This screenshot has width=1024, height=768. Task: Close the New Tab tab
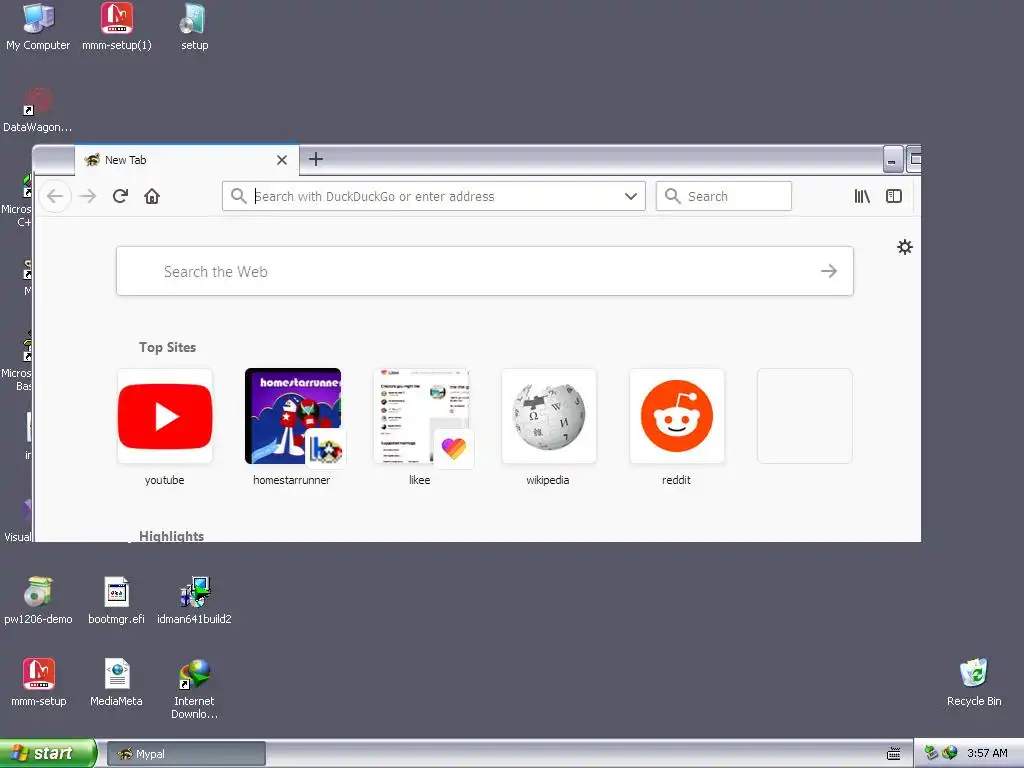(x=282, y=160)
